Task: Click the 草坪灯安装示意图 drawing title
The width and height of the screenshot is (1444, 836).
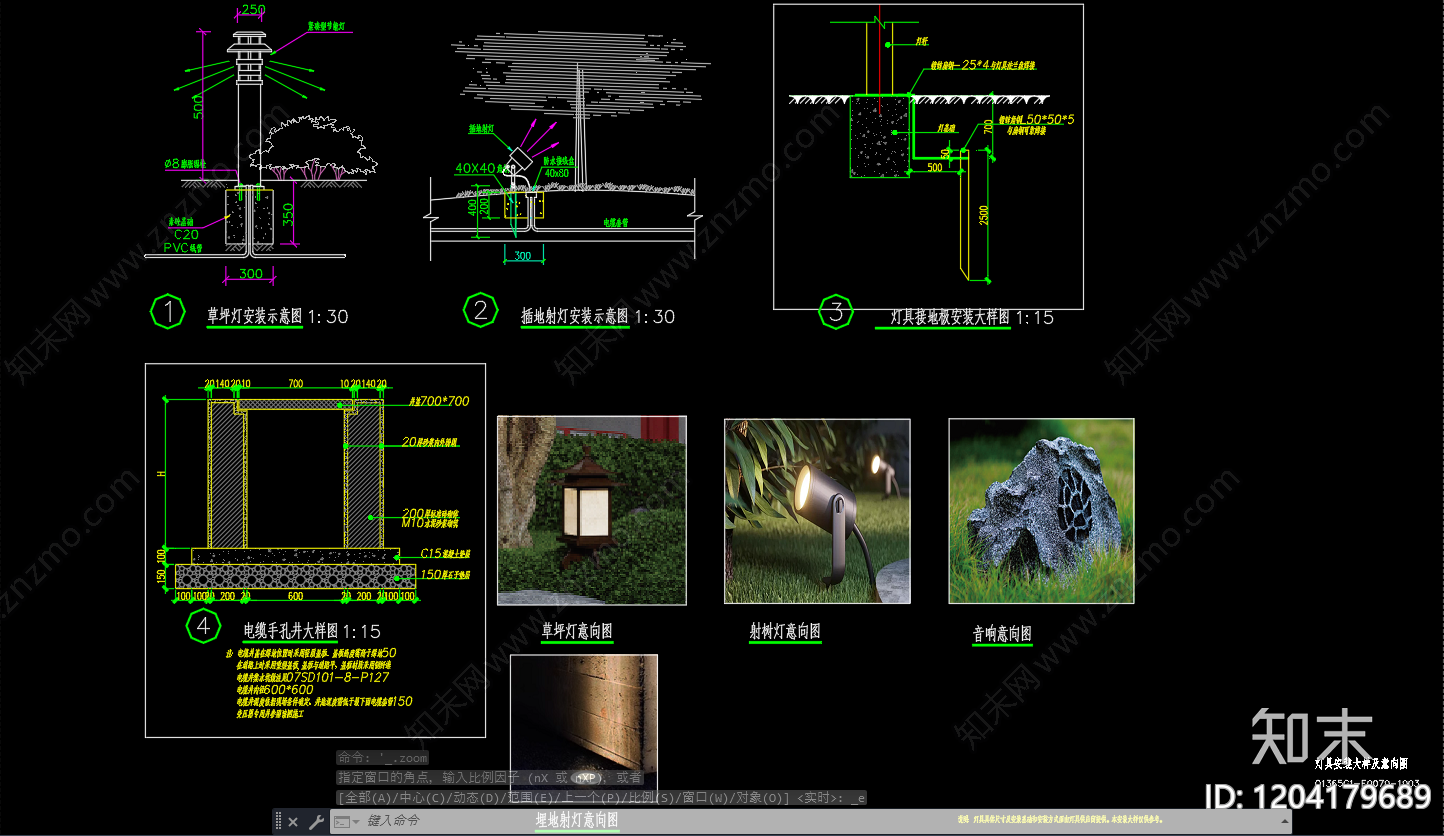Action: click(254, 316)
